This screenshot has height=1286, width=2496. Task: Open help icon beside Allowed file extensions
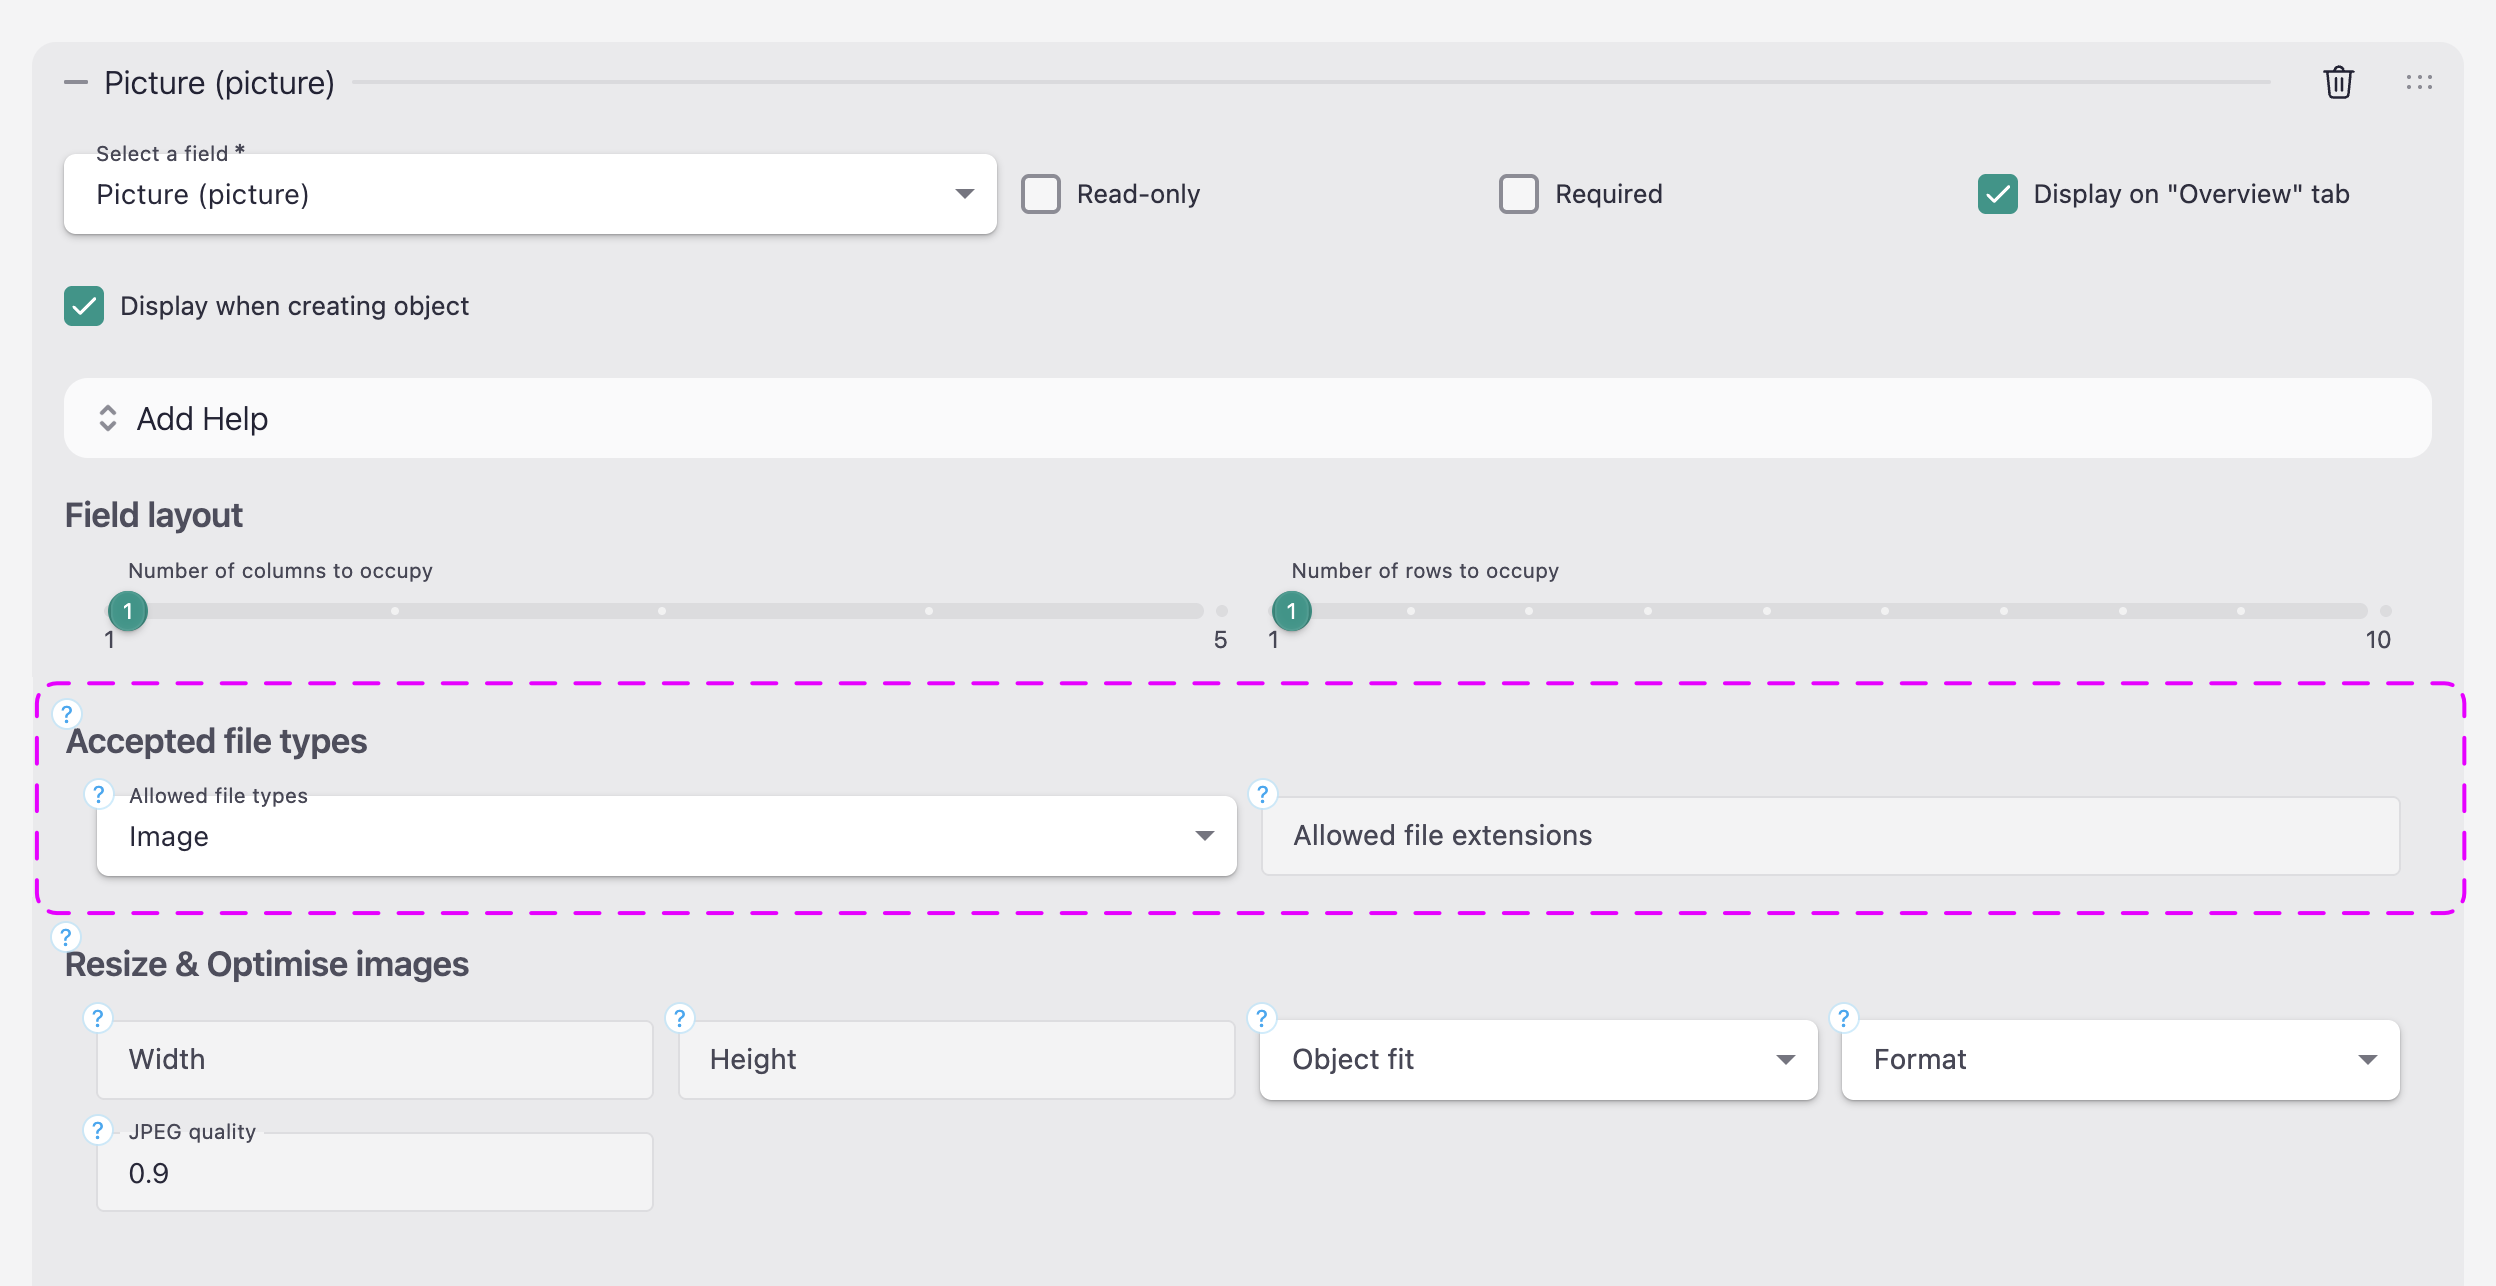pos(1262,794)
